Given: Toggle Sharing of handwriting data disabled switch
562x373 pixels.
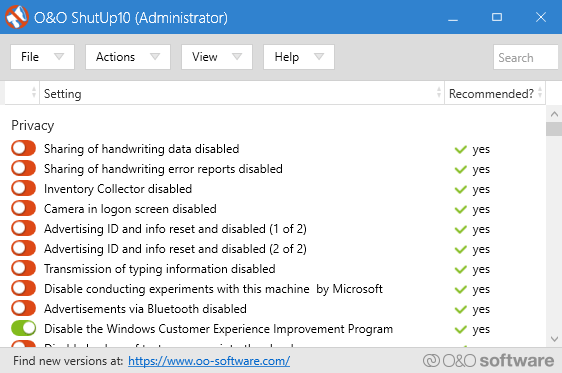Looking at the screenshot, I should point(24,148).
